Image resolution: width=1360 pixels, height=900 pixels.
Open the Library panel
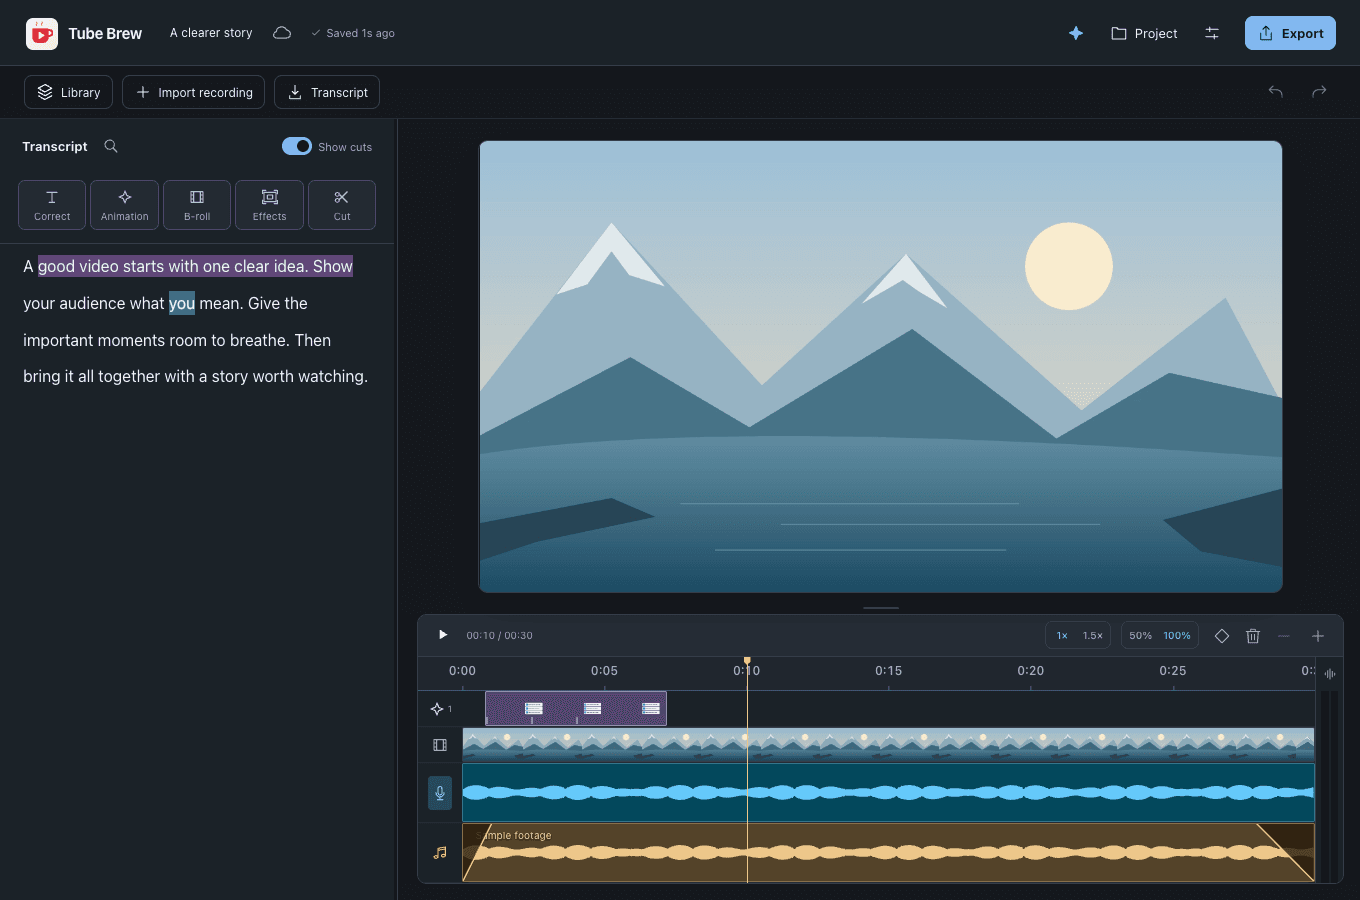[x=68, y=92]
